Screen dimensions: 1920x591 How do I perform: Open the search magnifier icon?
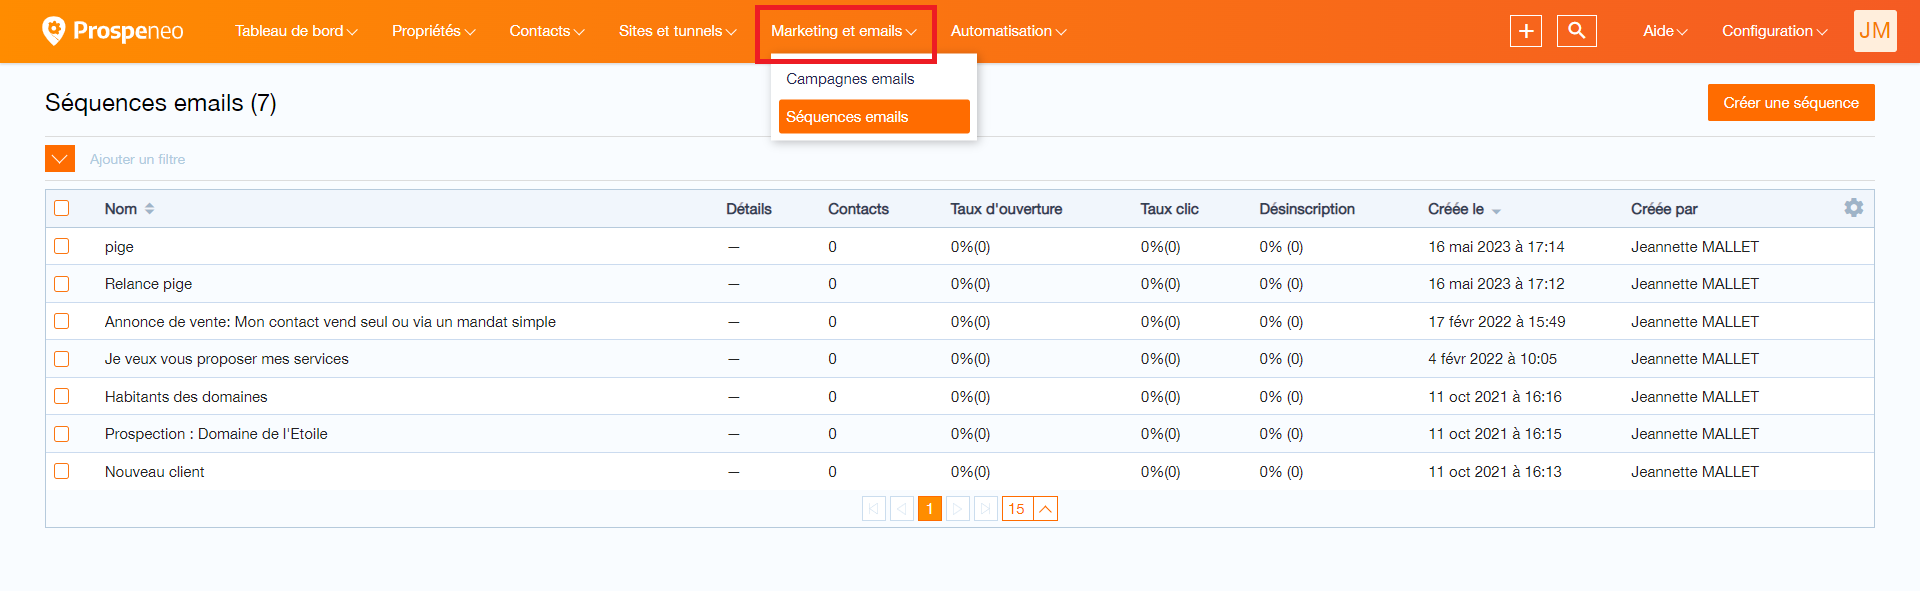click(x=1577, y=31)
